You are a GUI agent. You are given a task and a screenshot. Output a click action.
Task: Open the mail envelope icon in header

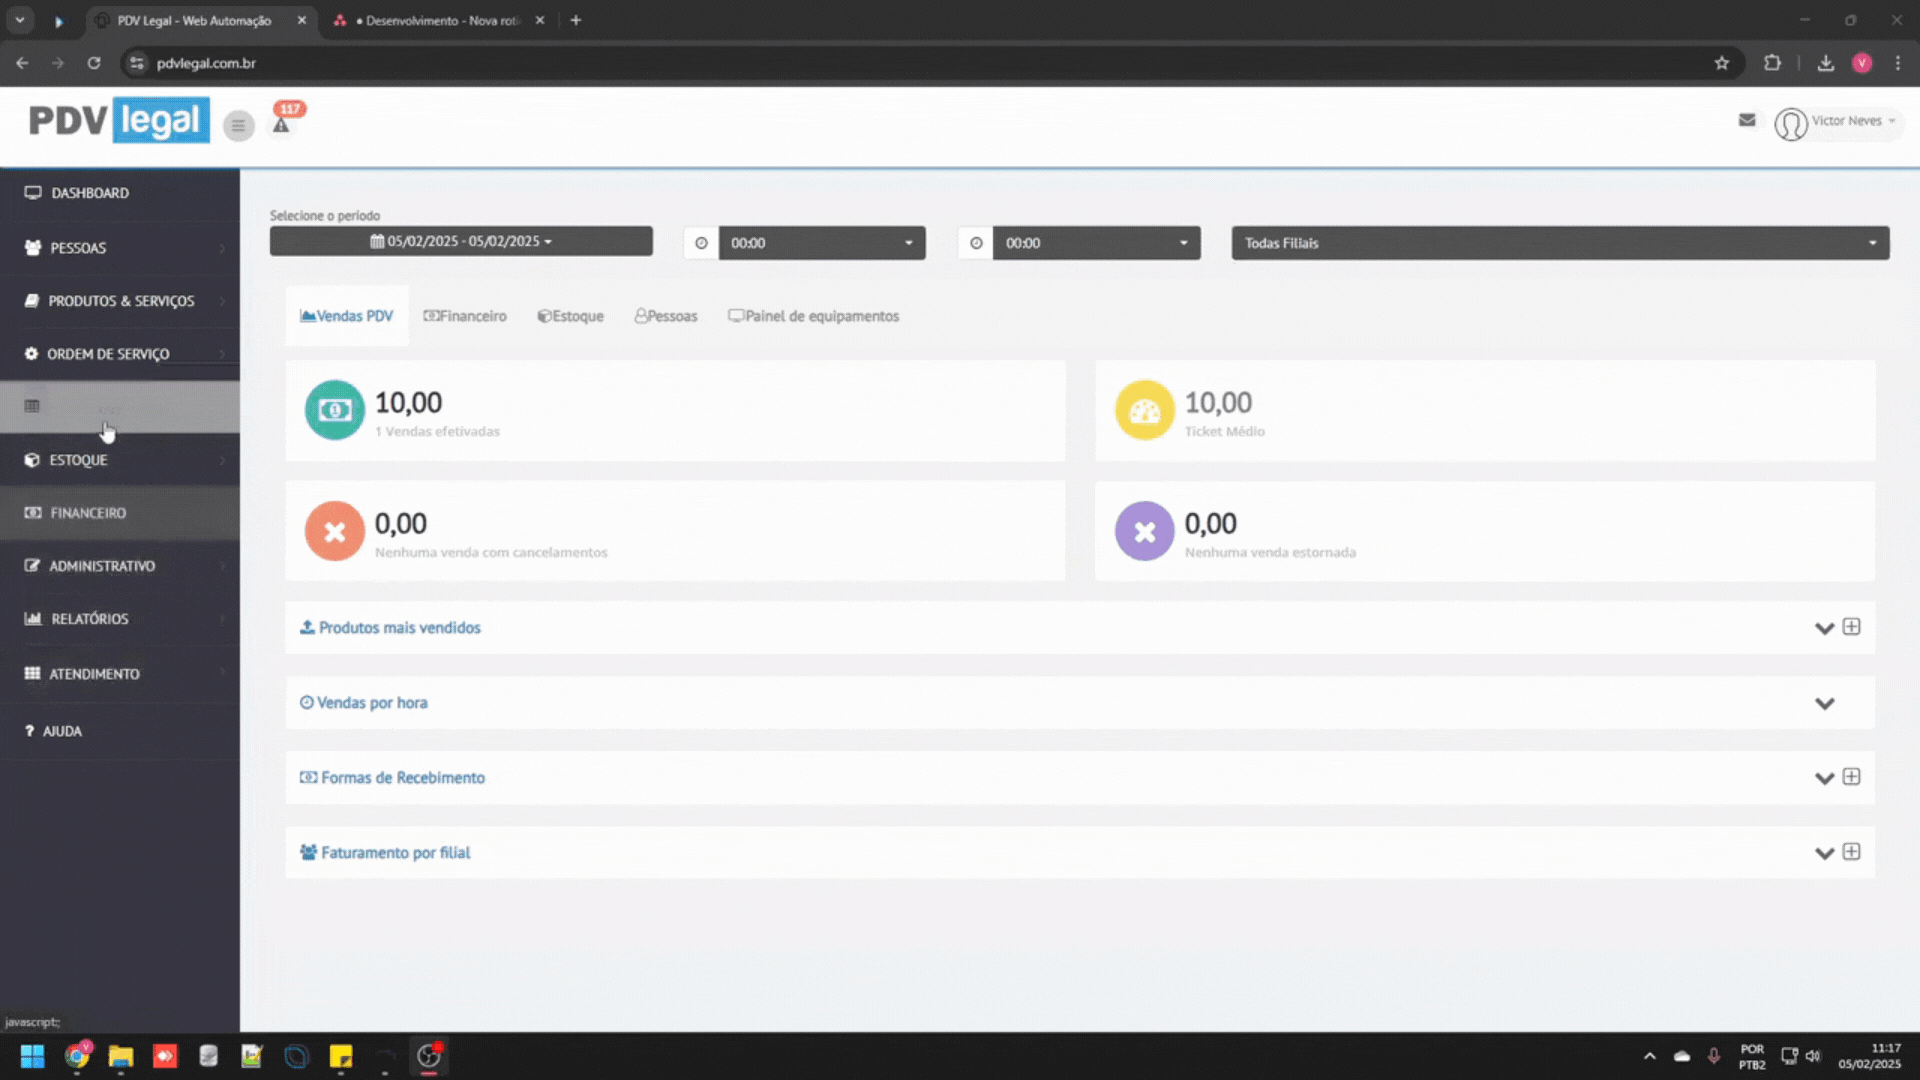pyautogui.click(x=1747, y=120)
